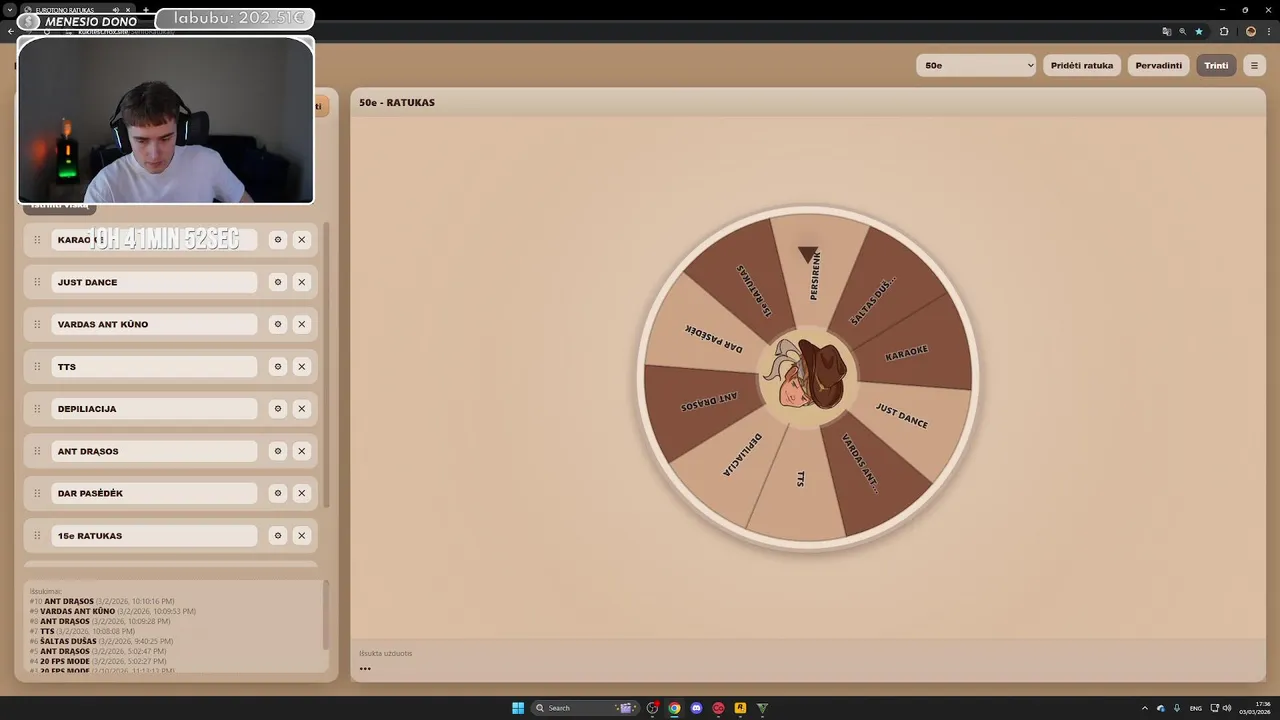Click the history log scrollbar
Image resolution: width=1280 pixels, height=720 pixels.
pyautogui.click(x=325, y=613)
